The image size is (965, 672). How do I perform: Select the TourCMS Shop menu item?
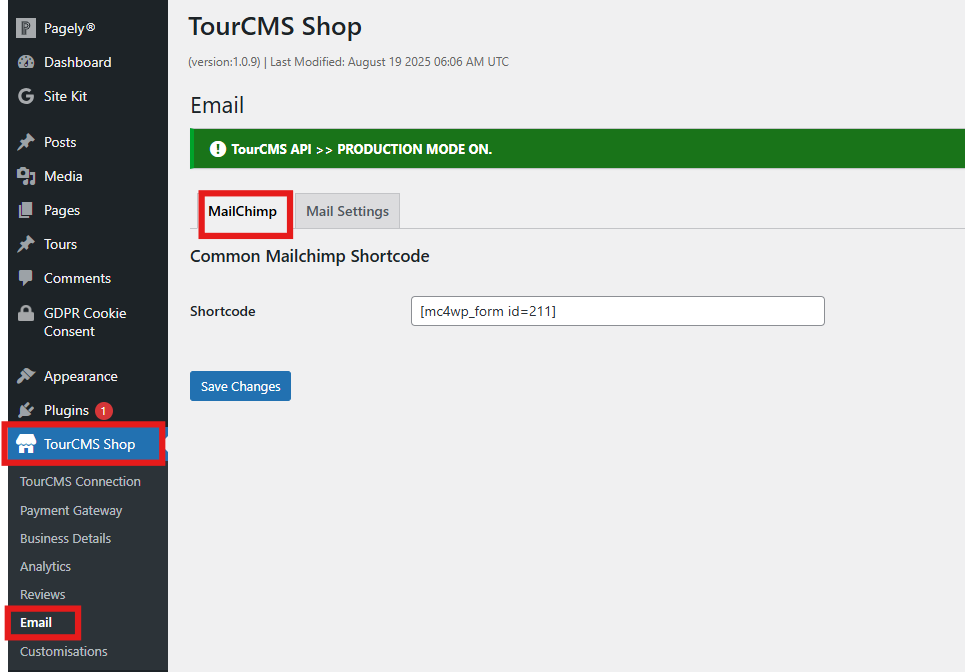pos(87,444)
